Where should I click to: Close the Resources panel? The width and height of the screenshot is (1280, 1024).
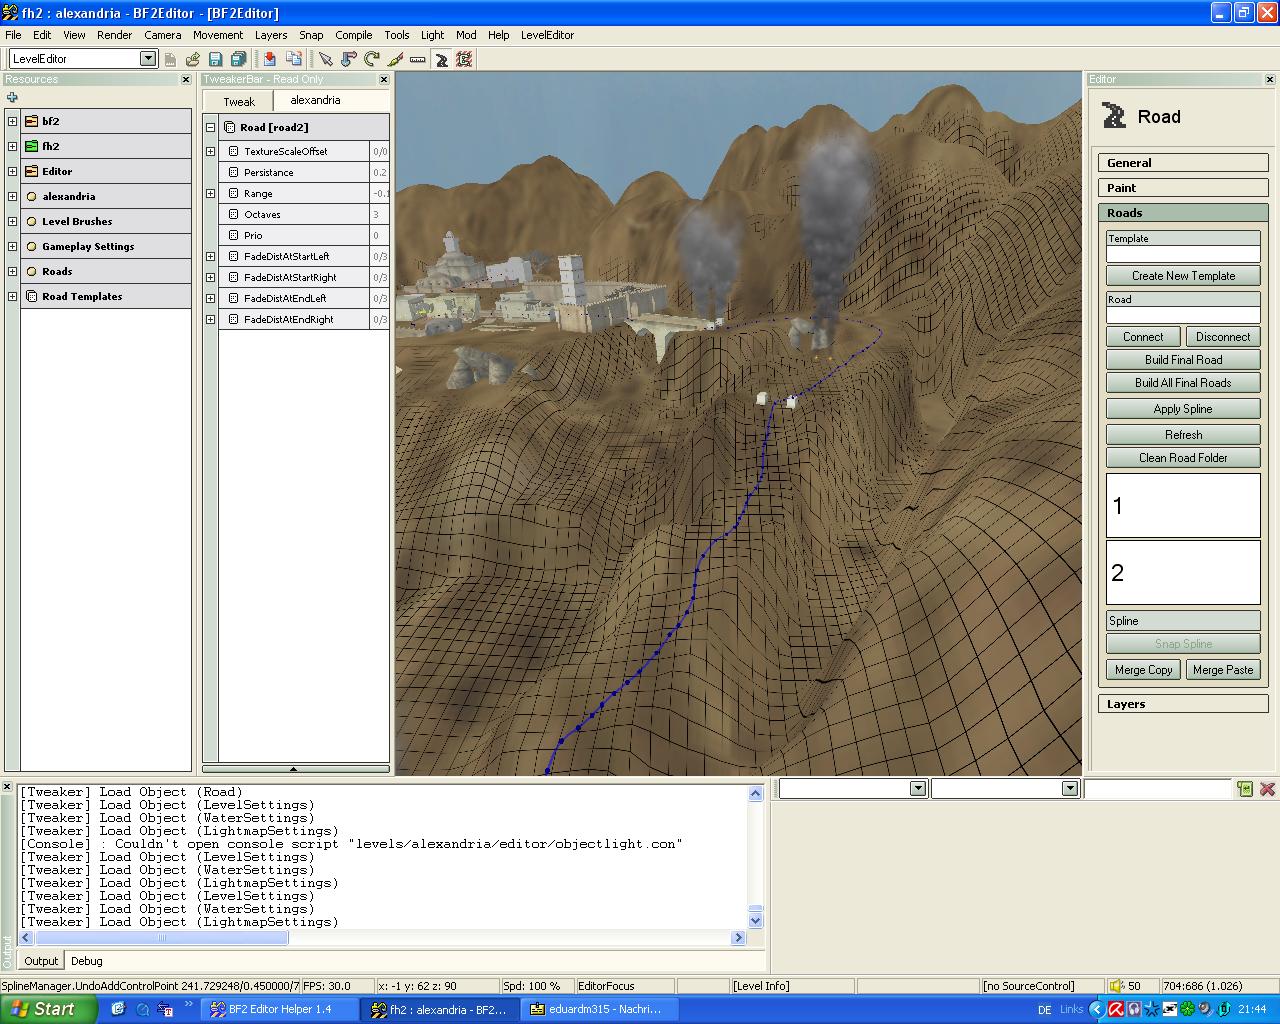(185, 79)
